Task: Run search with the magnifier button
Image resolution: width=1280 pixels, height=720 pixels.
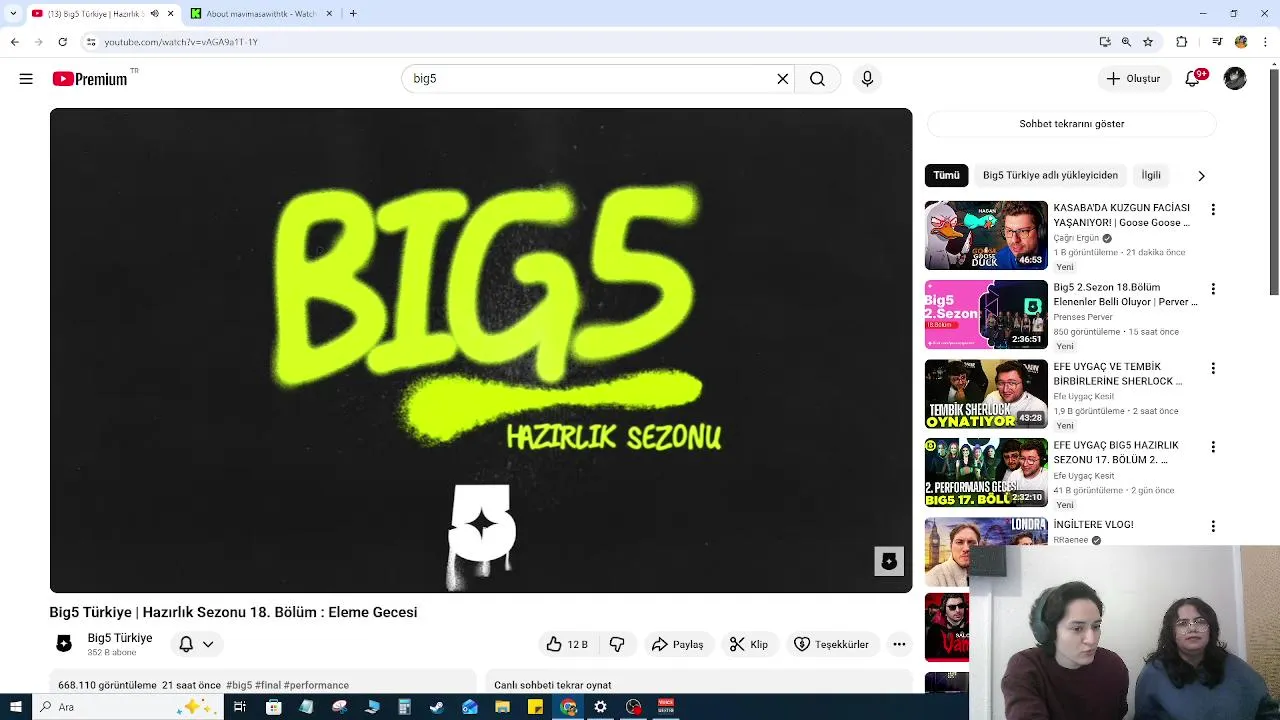Action: coord(817,79)
